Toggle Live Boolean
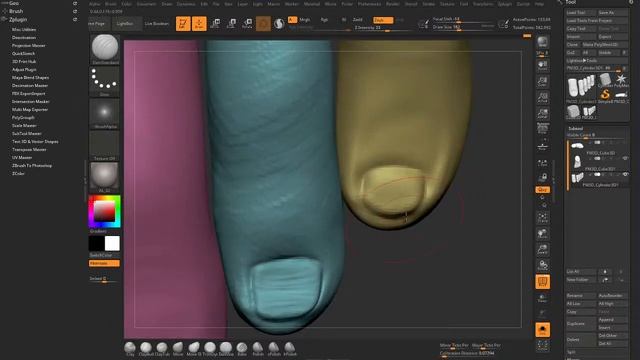The image size is (640, 360). tap(157, 24)
